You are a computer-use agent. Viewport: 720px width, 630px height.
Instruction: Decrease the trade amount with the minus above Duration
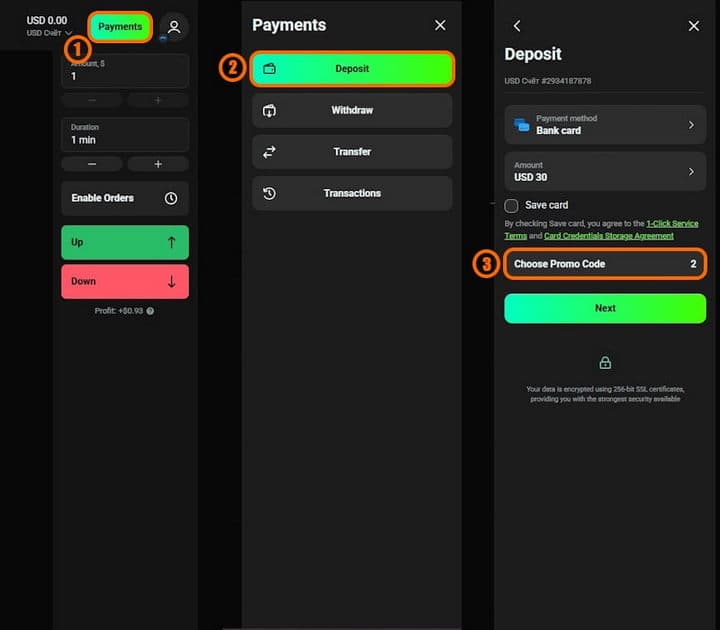coord(92,100)
